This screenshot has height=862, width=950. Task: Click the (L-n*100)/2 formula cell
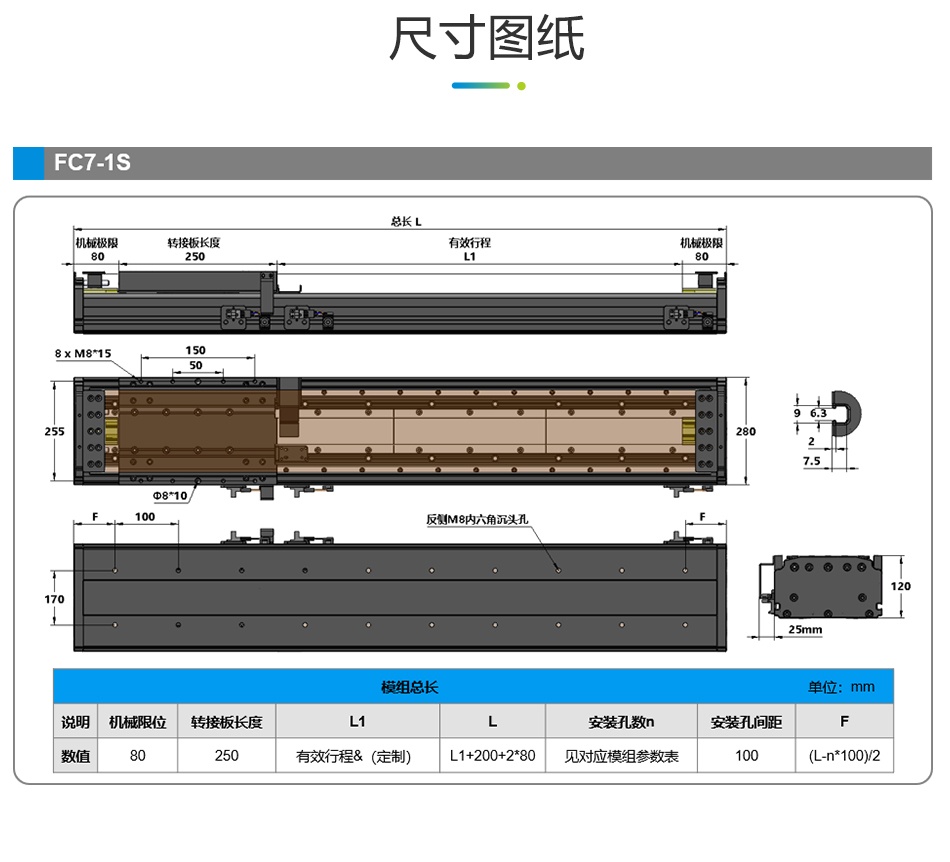tap(844, 756)
